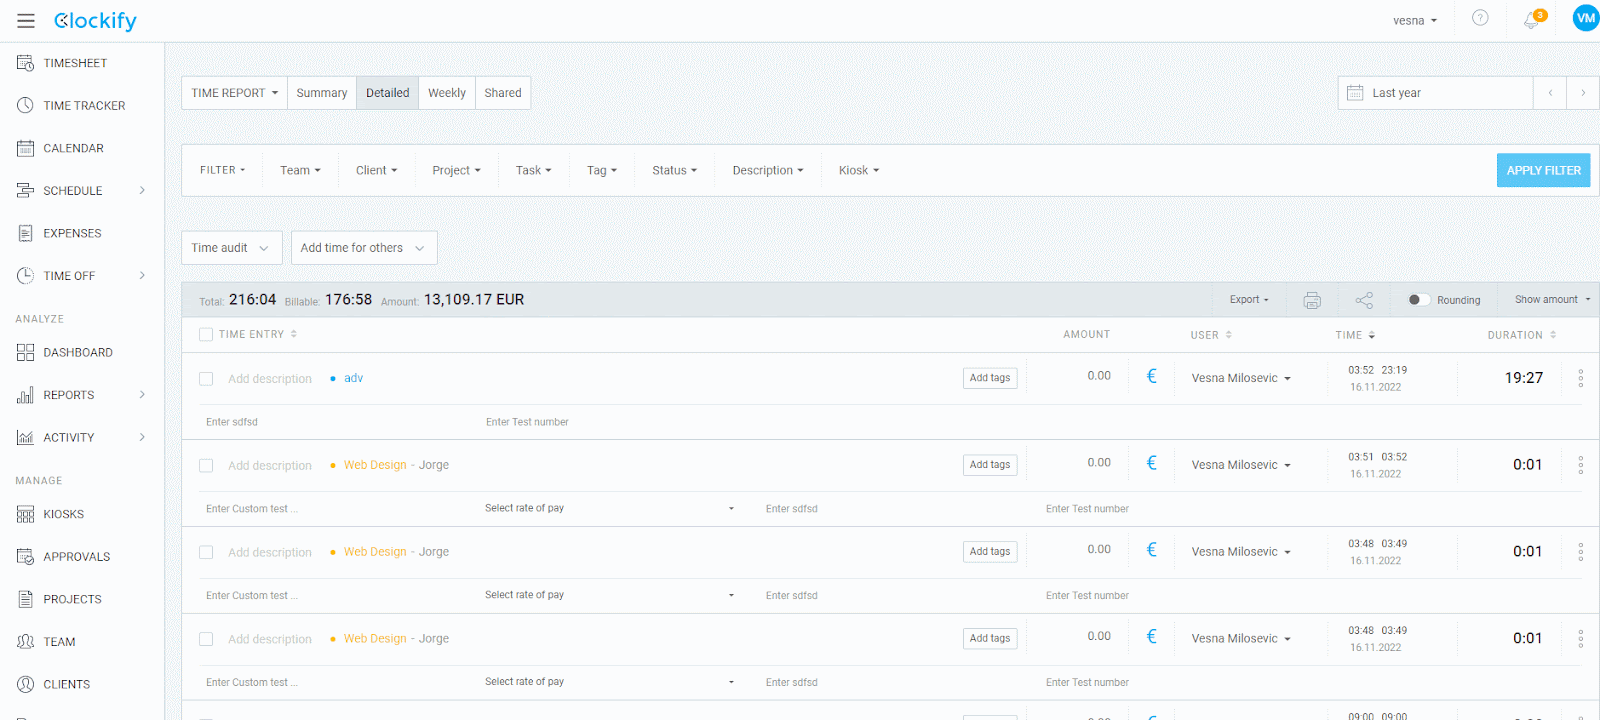Open the calendar icon in date range

tap(1355, 93)
